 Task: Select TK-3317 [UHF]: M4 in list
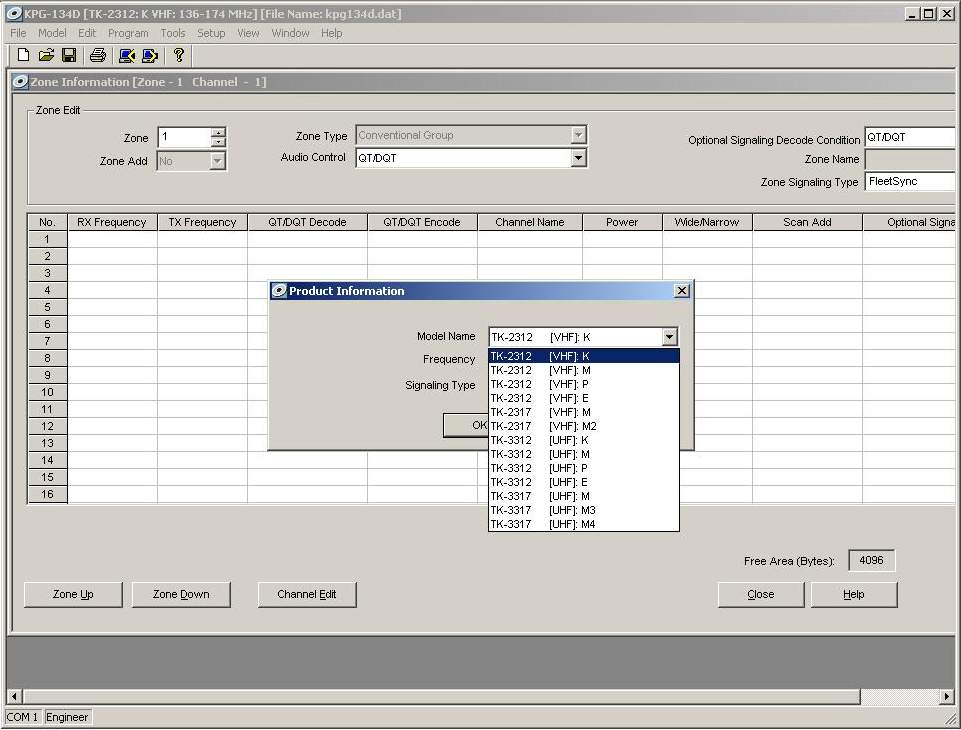tap(583, 524)
